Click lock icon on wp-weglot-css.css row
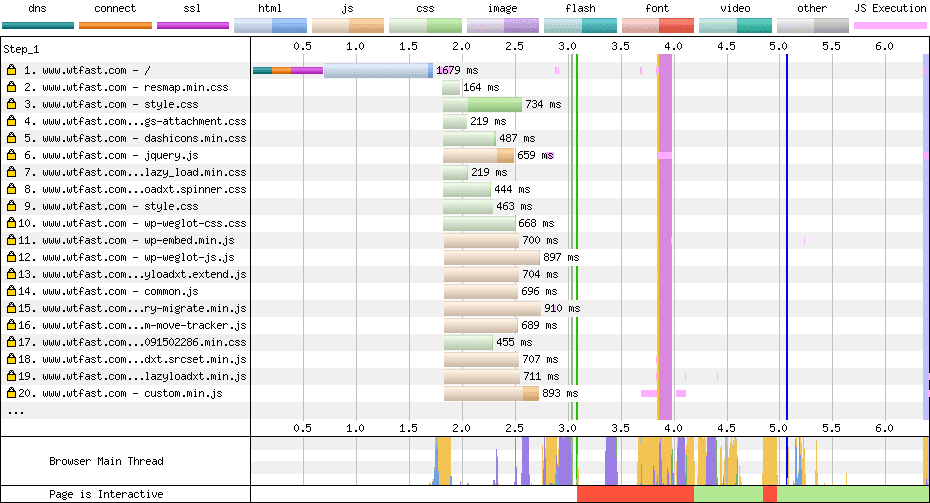The height and width of the screenshot is (503, 930). (11, 224)
